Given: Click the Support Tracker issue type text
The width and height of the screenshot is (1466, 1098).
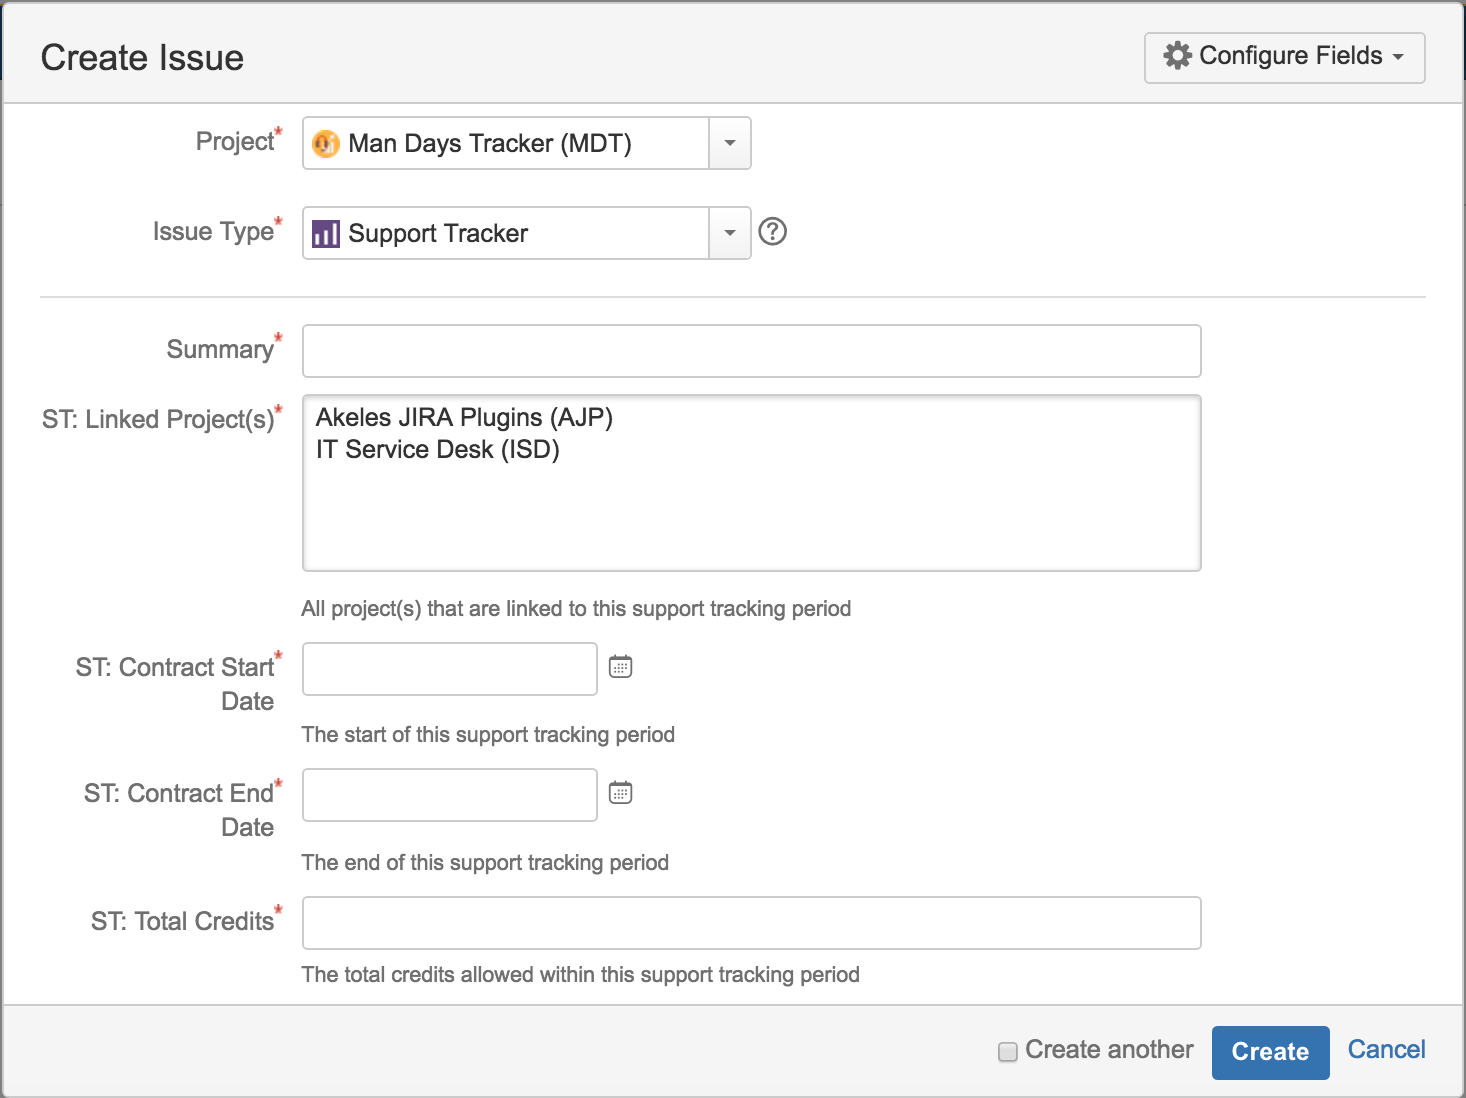Looking at the screenshot, I should tap(438, 234).
